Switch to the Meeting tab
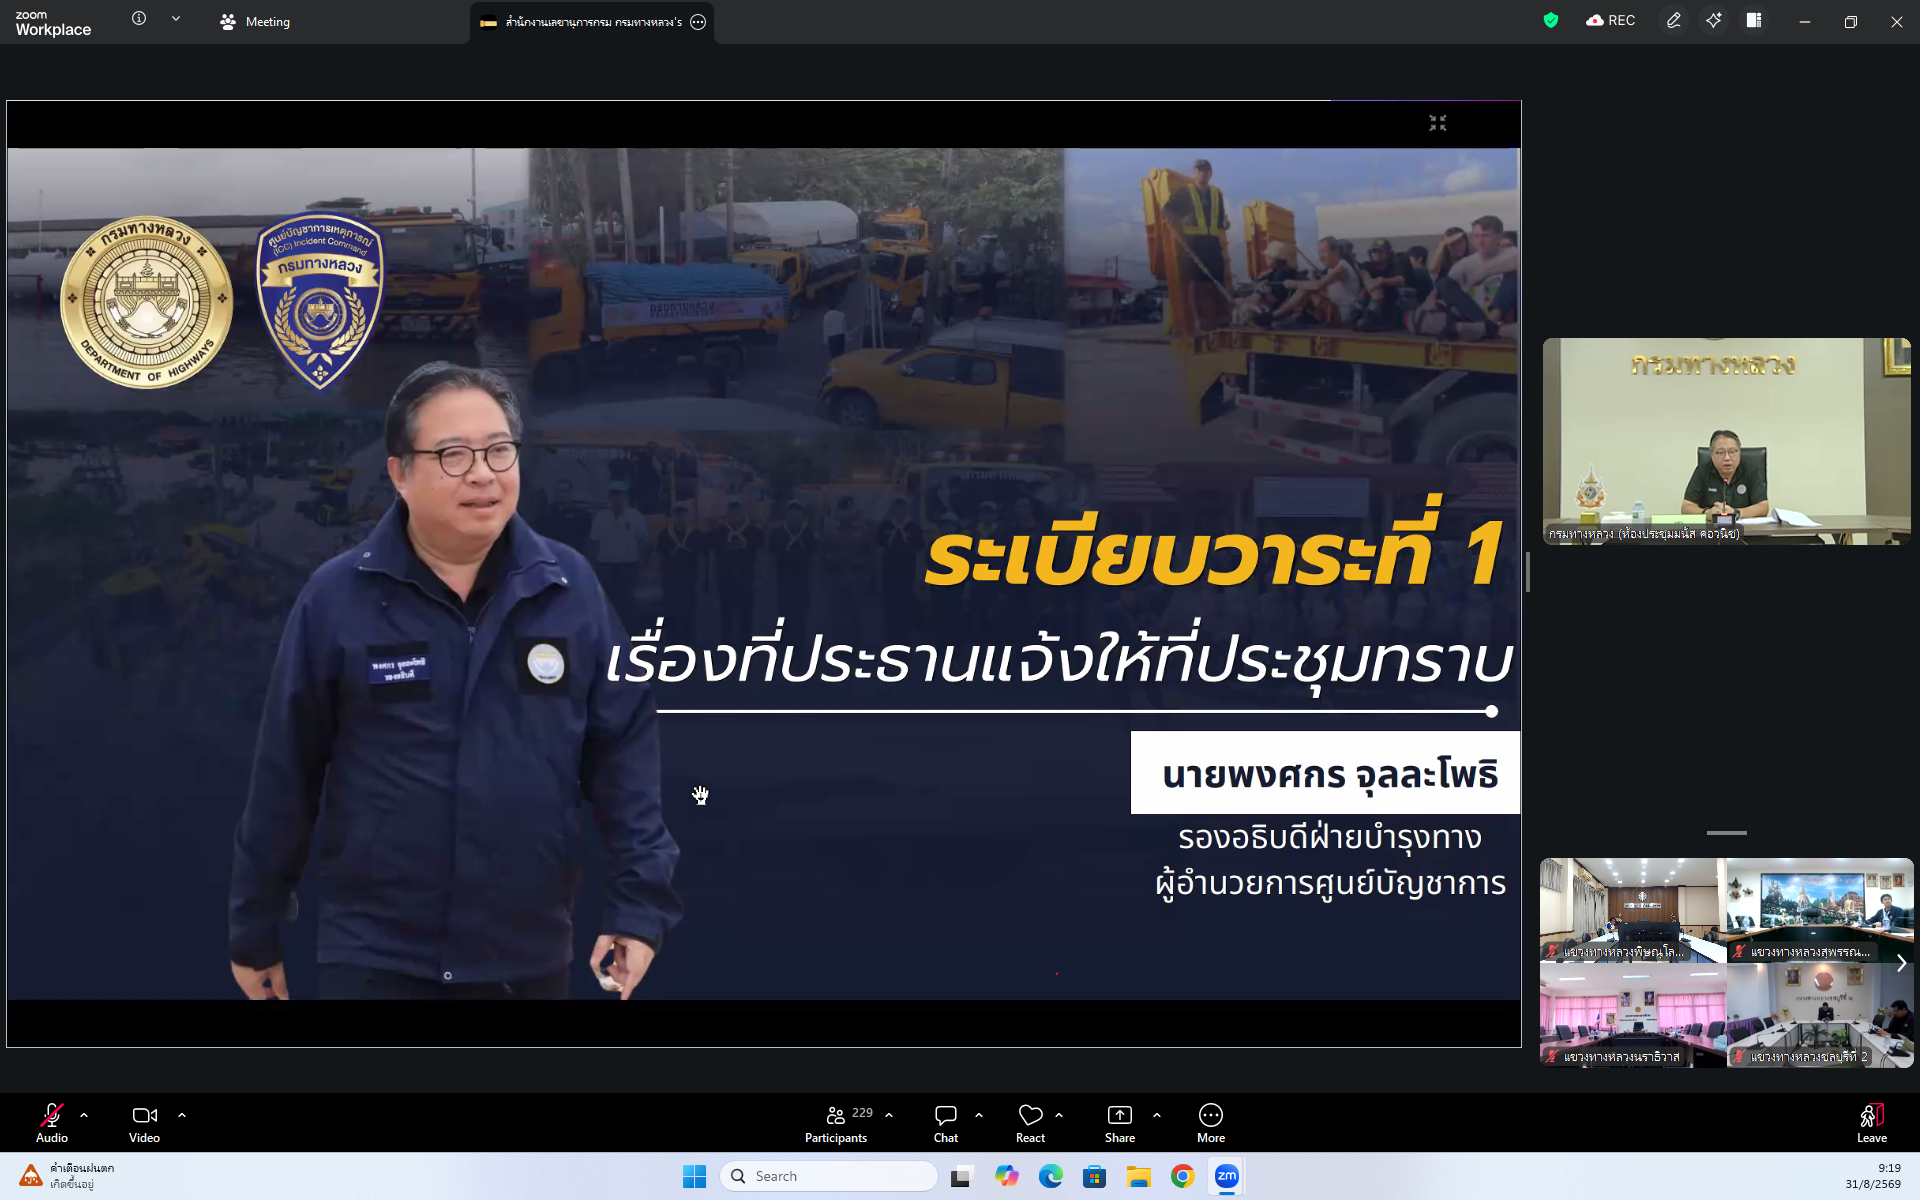Screen dimensions: 1920x1200 click(x=255, y=21)
